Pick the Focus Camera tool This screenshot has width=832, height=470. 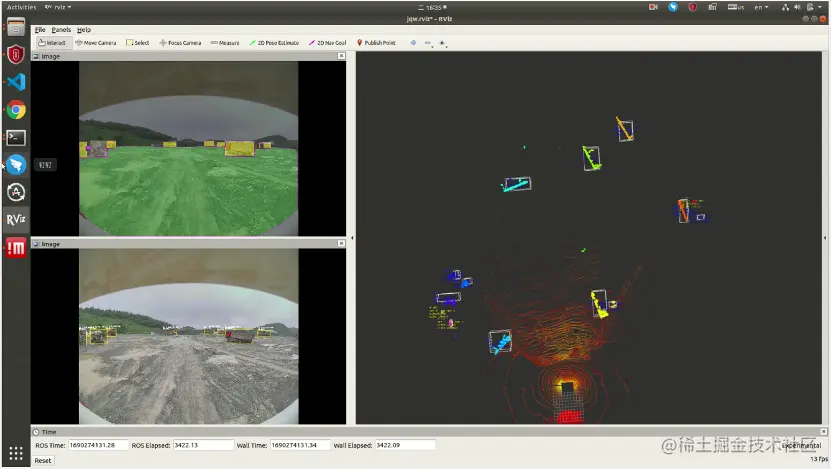(180, 43)
